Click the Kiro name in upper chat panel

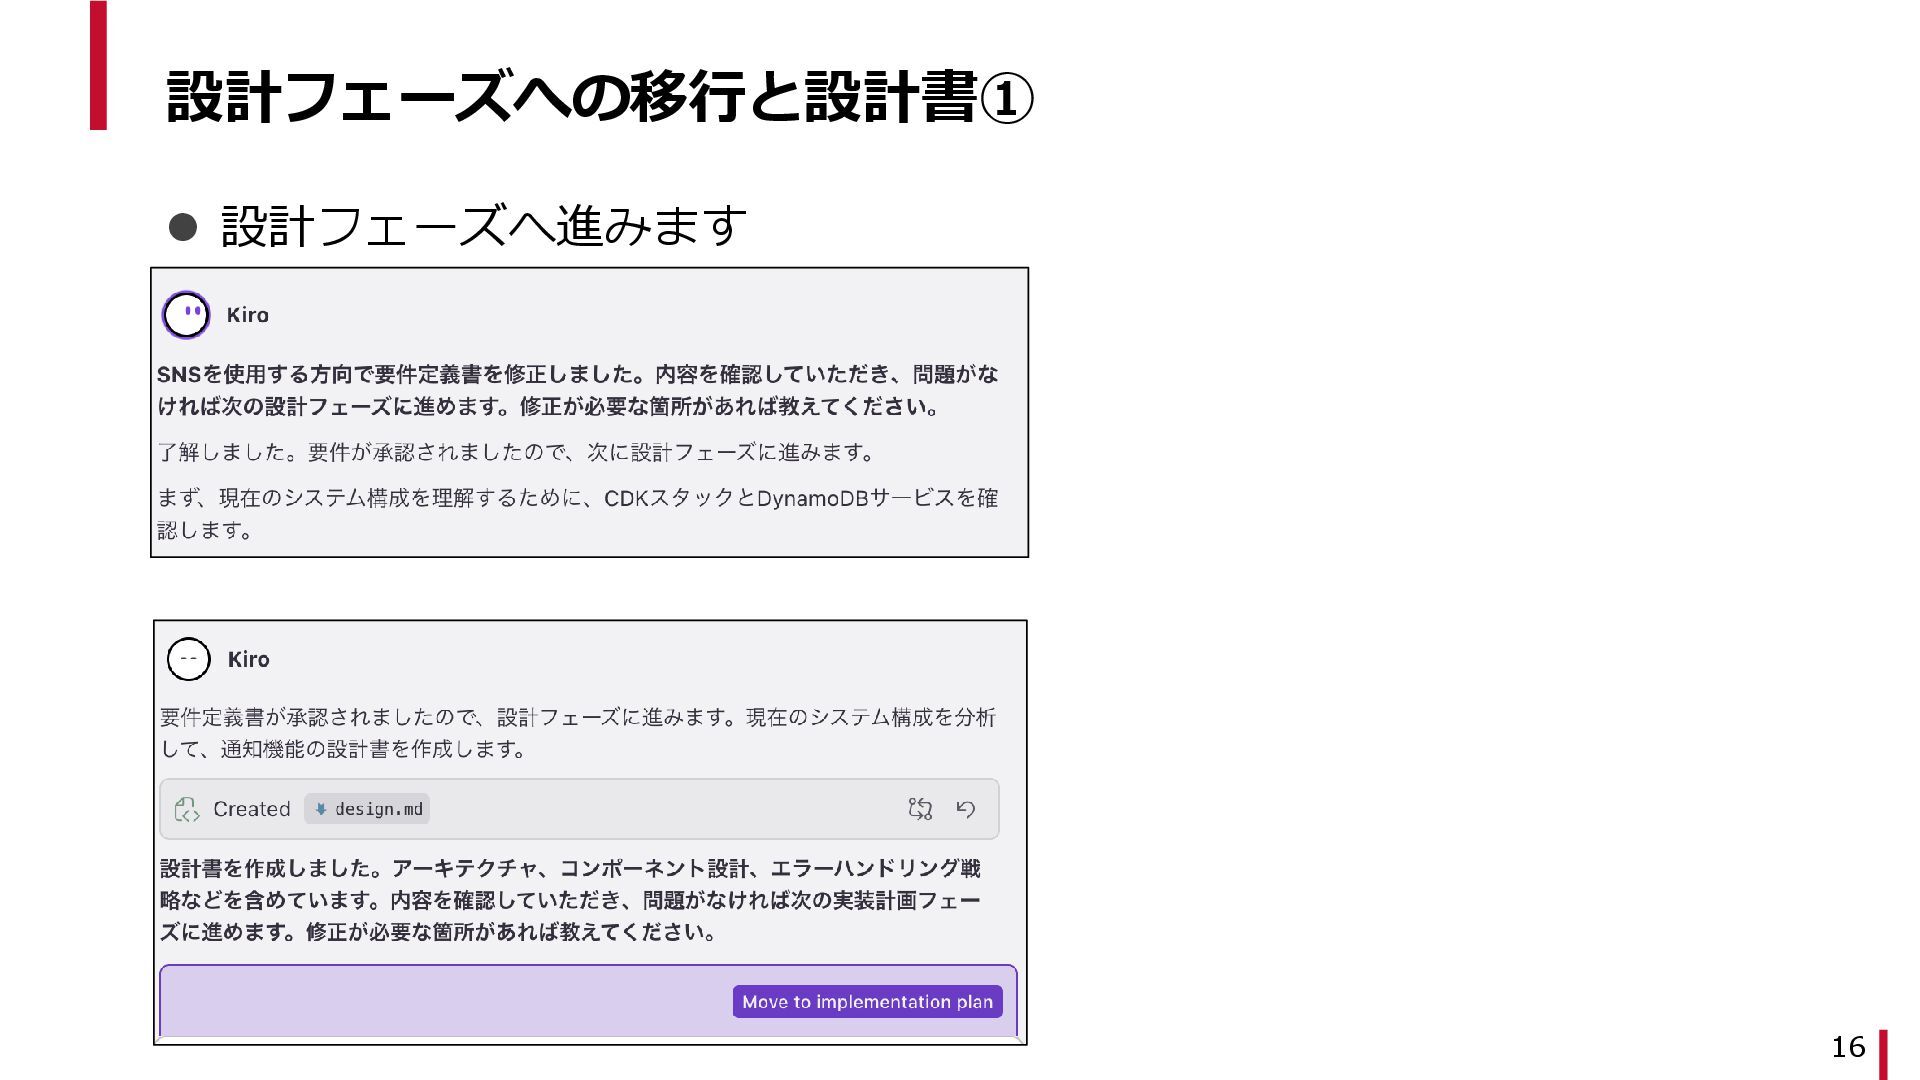(x=247, y=315)
